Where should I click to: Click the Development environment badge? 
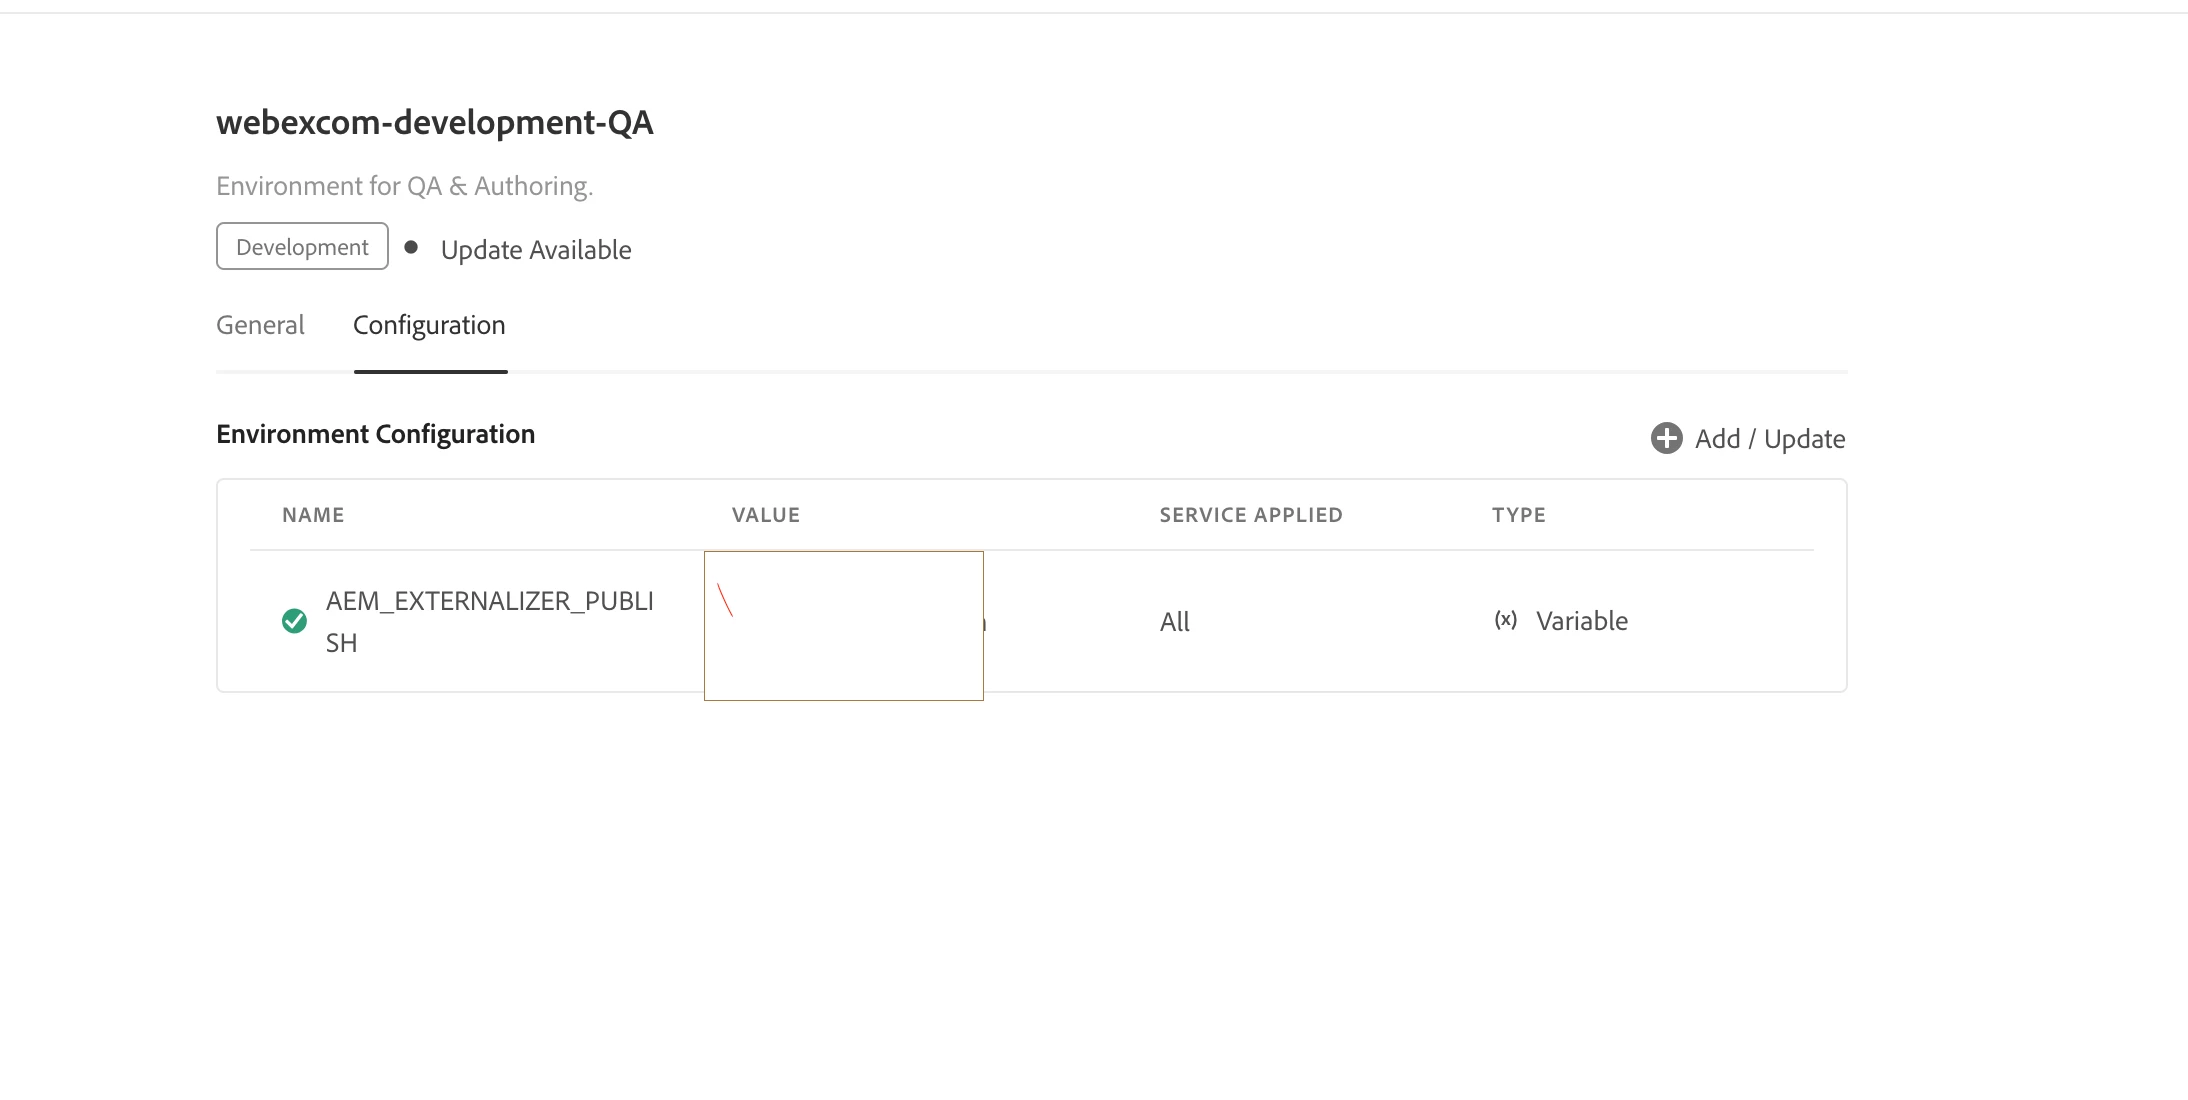302,247
